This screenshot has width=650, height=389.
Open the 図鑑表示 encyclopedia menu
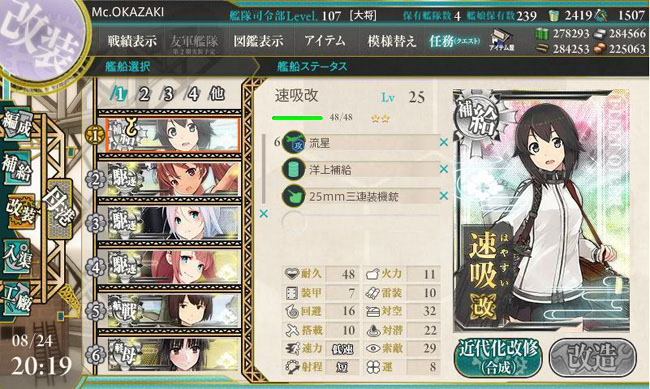pyautogui.click(x=258, y=41)
